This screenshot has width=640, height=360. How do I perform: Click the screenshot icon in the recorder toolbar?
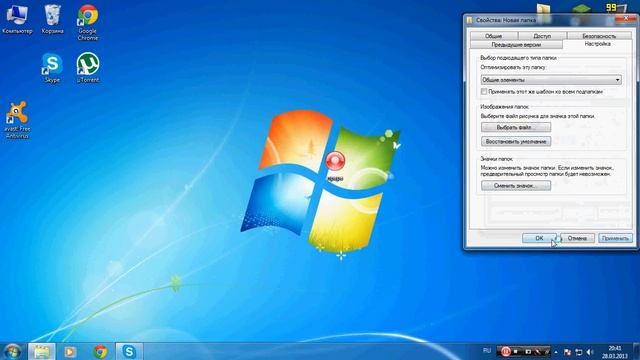click(x=528, y=351)
